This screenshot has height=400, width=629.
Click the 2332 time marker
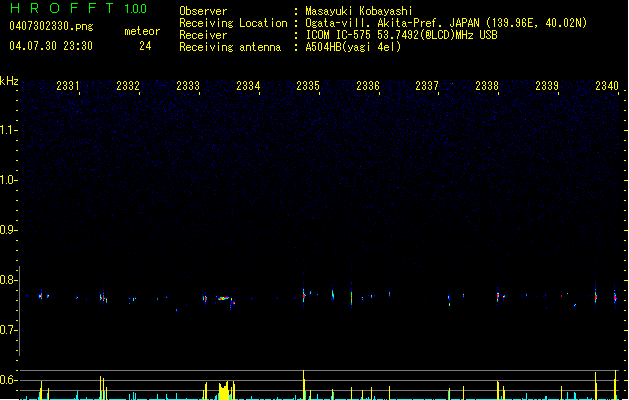point(128,85)
